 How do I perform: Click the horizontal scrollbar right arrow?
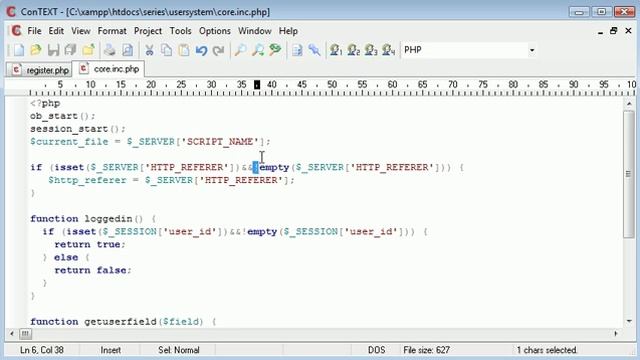[x=616, y=334]
